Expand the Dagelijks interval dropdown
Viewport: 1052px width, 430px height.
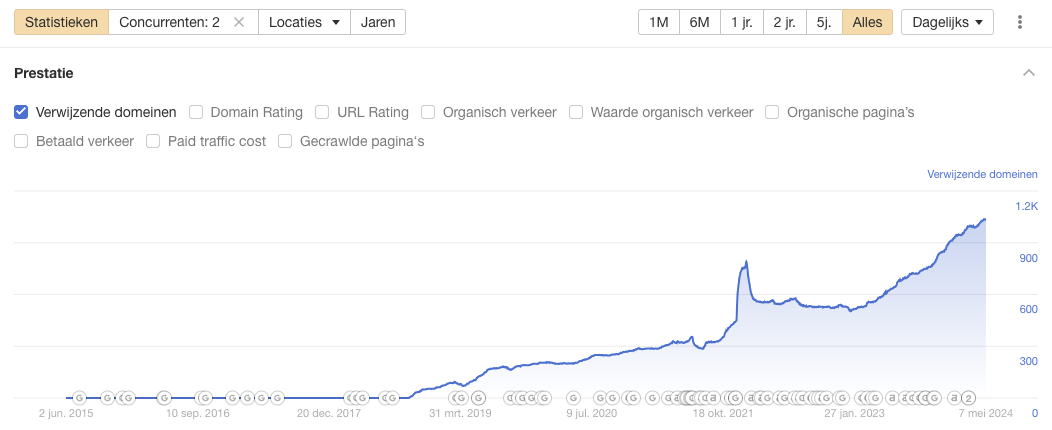coord(947,22)
